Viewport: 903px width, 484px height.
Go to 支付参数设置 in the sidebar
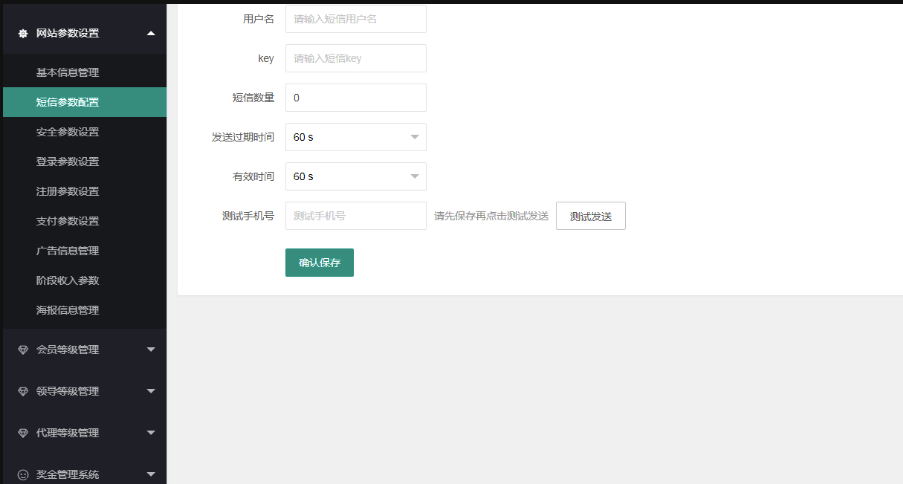point(67,221)
